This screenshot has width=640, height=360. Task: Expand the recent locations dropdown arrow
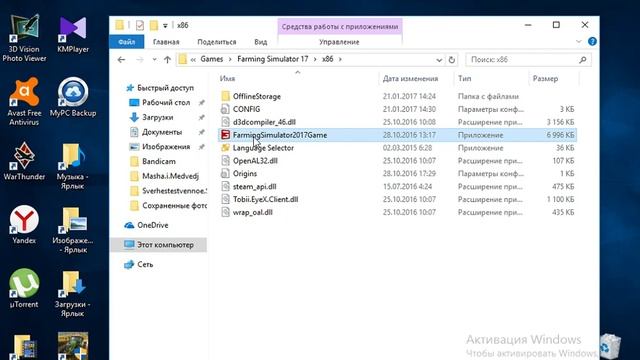(x=154, y=60)
